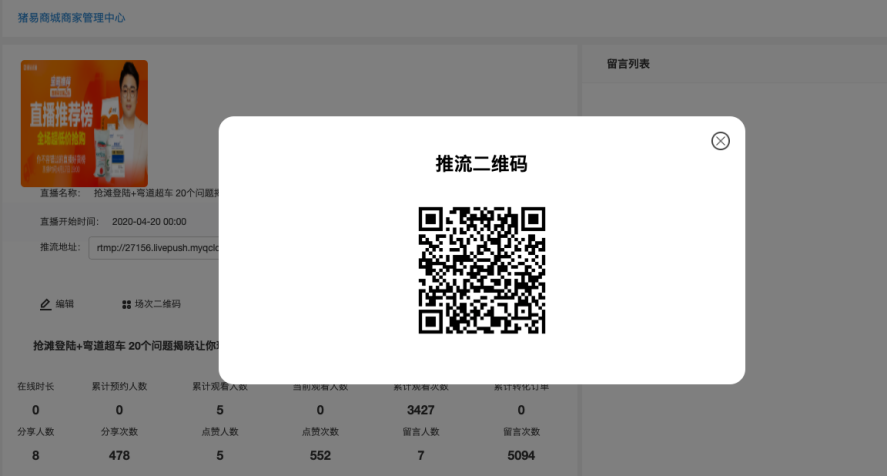This screenshot has width=887, height=476.
Task: Click the 留言人数 value 7
Action: [421, 456]
